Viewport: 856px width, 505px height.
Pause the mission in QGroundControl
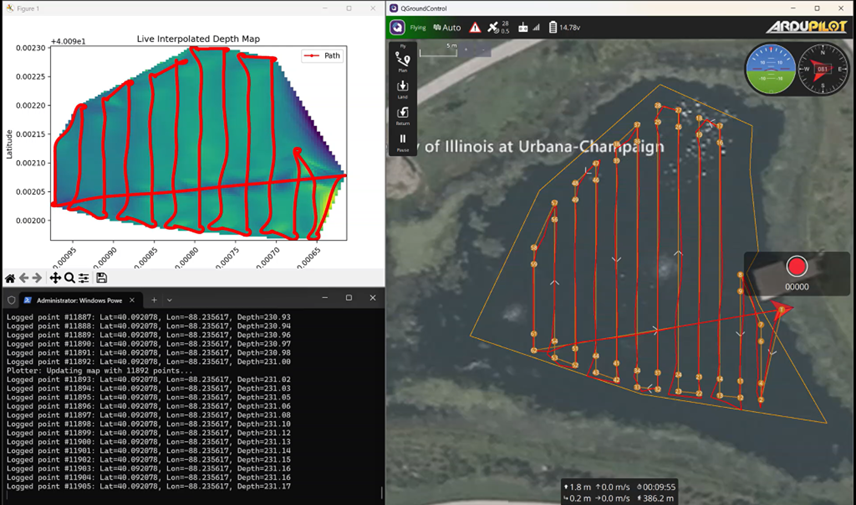coord(402,141)
